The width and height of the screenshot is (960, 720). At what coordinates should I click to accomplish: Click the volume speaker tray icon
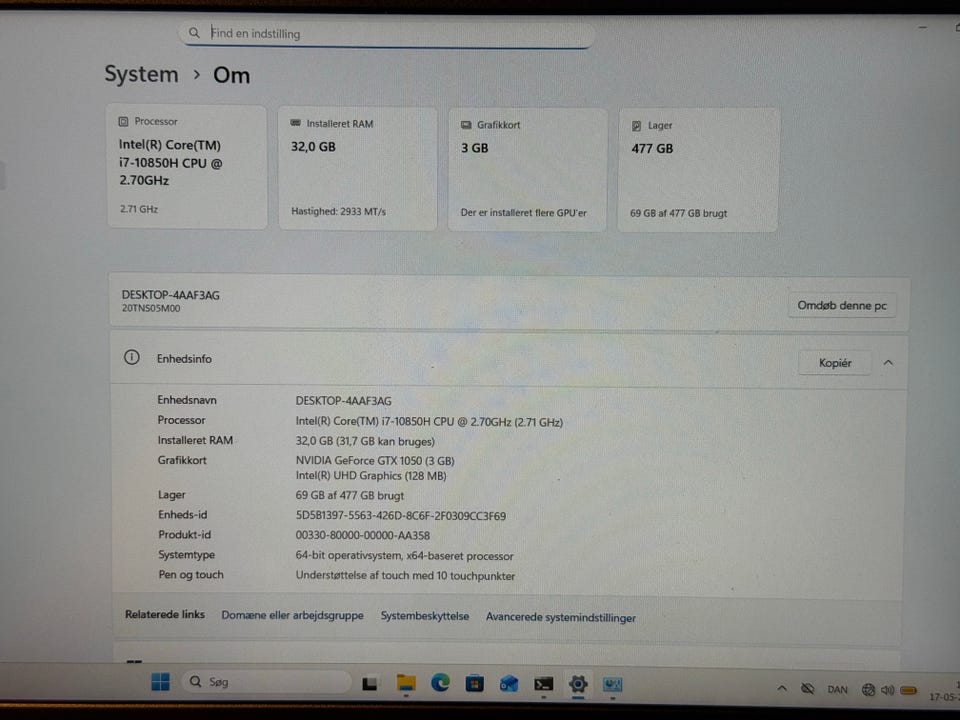(888, 690)
